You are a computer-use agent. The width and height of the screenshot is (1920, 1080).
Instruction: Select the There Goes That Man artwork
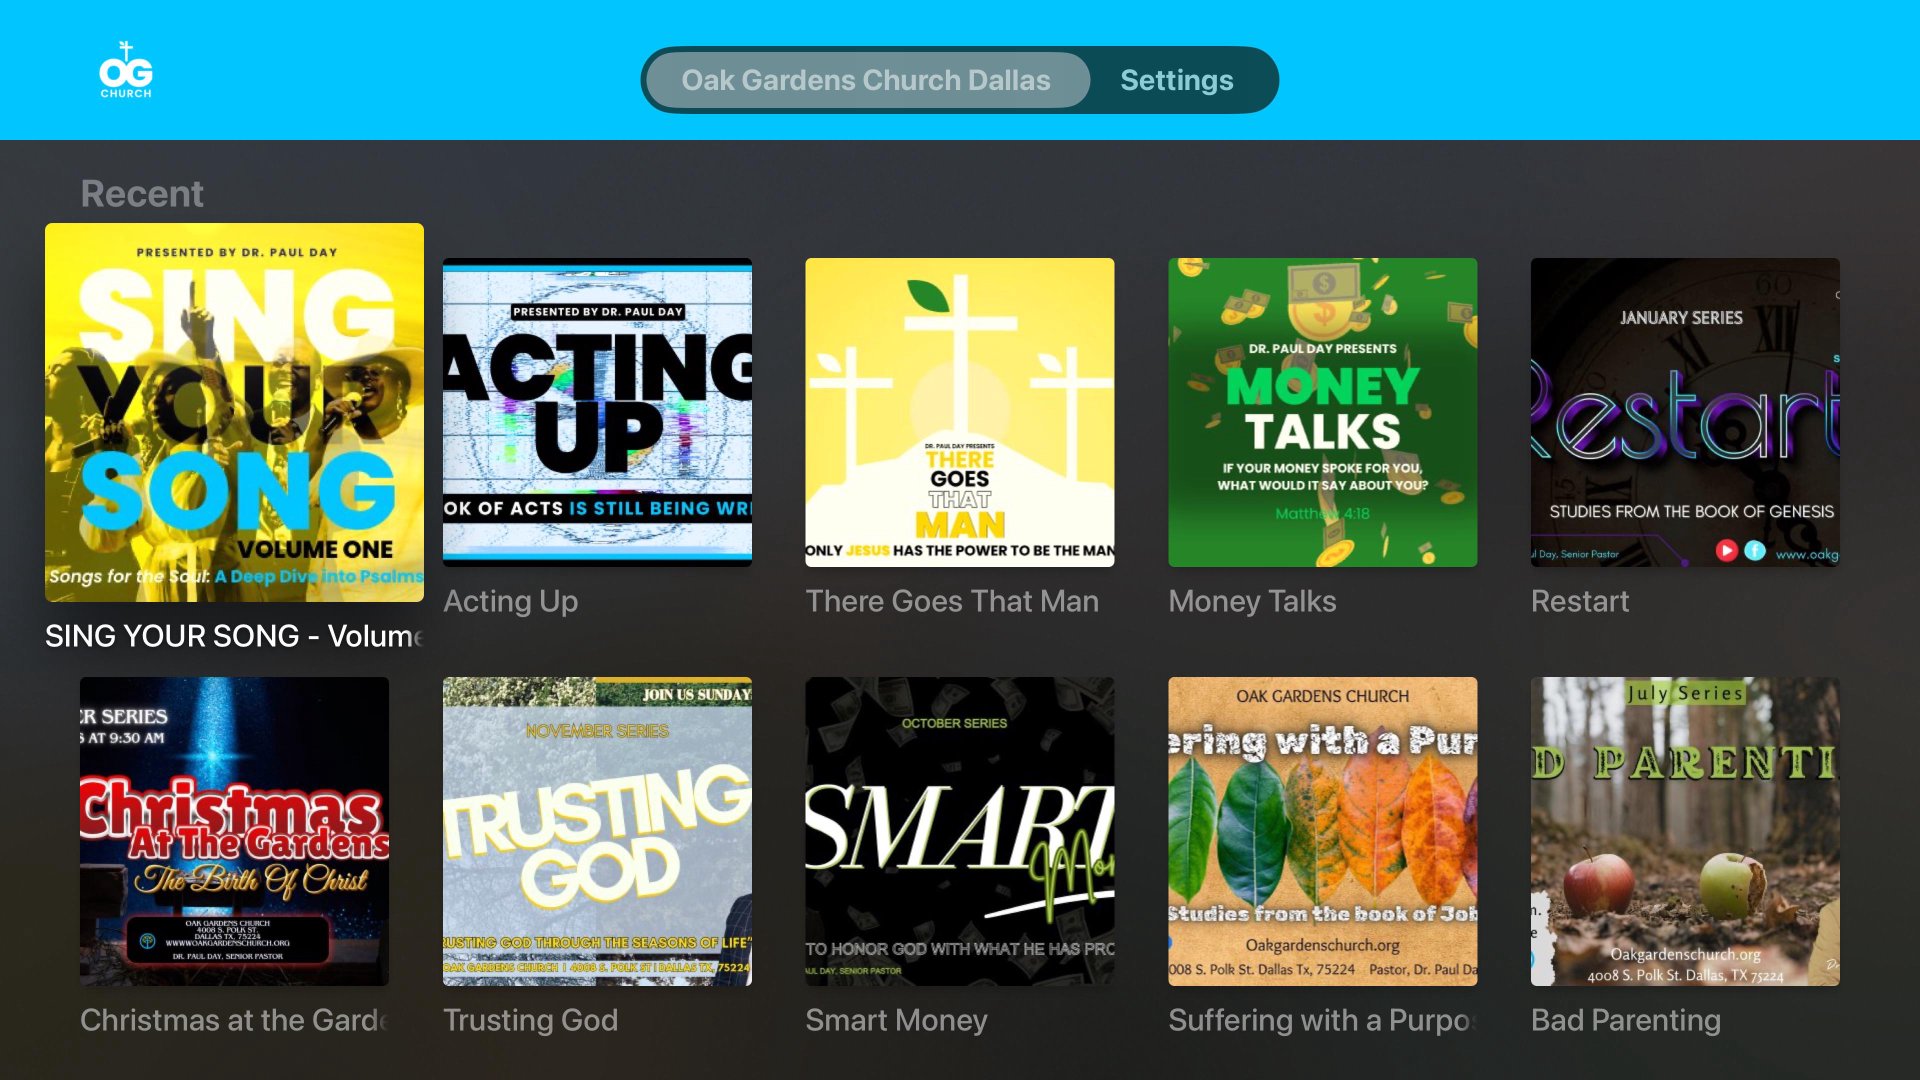tap(960, 412)
